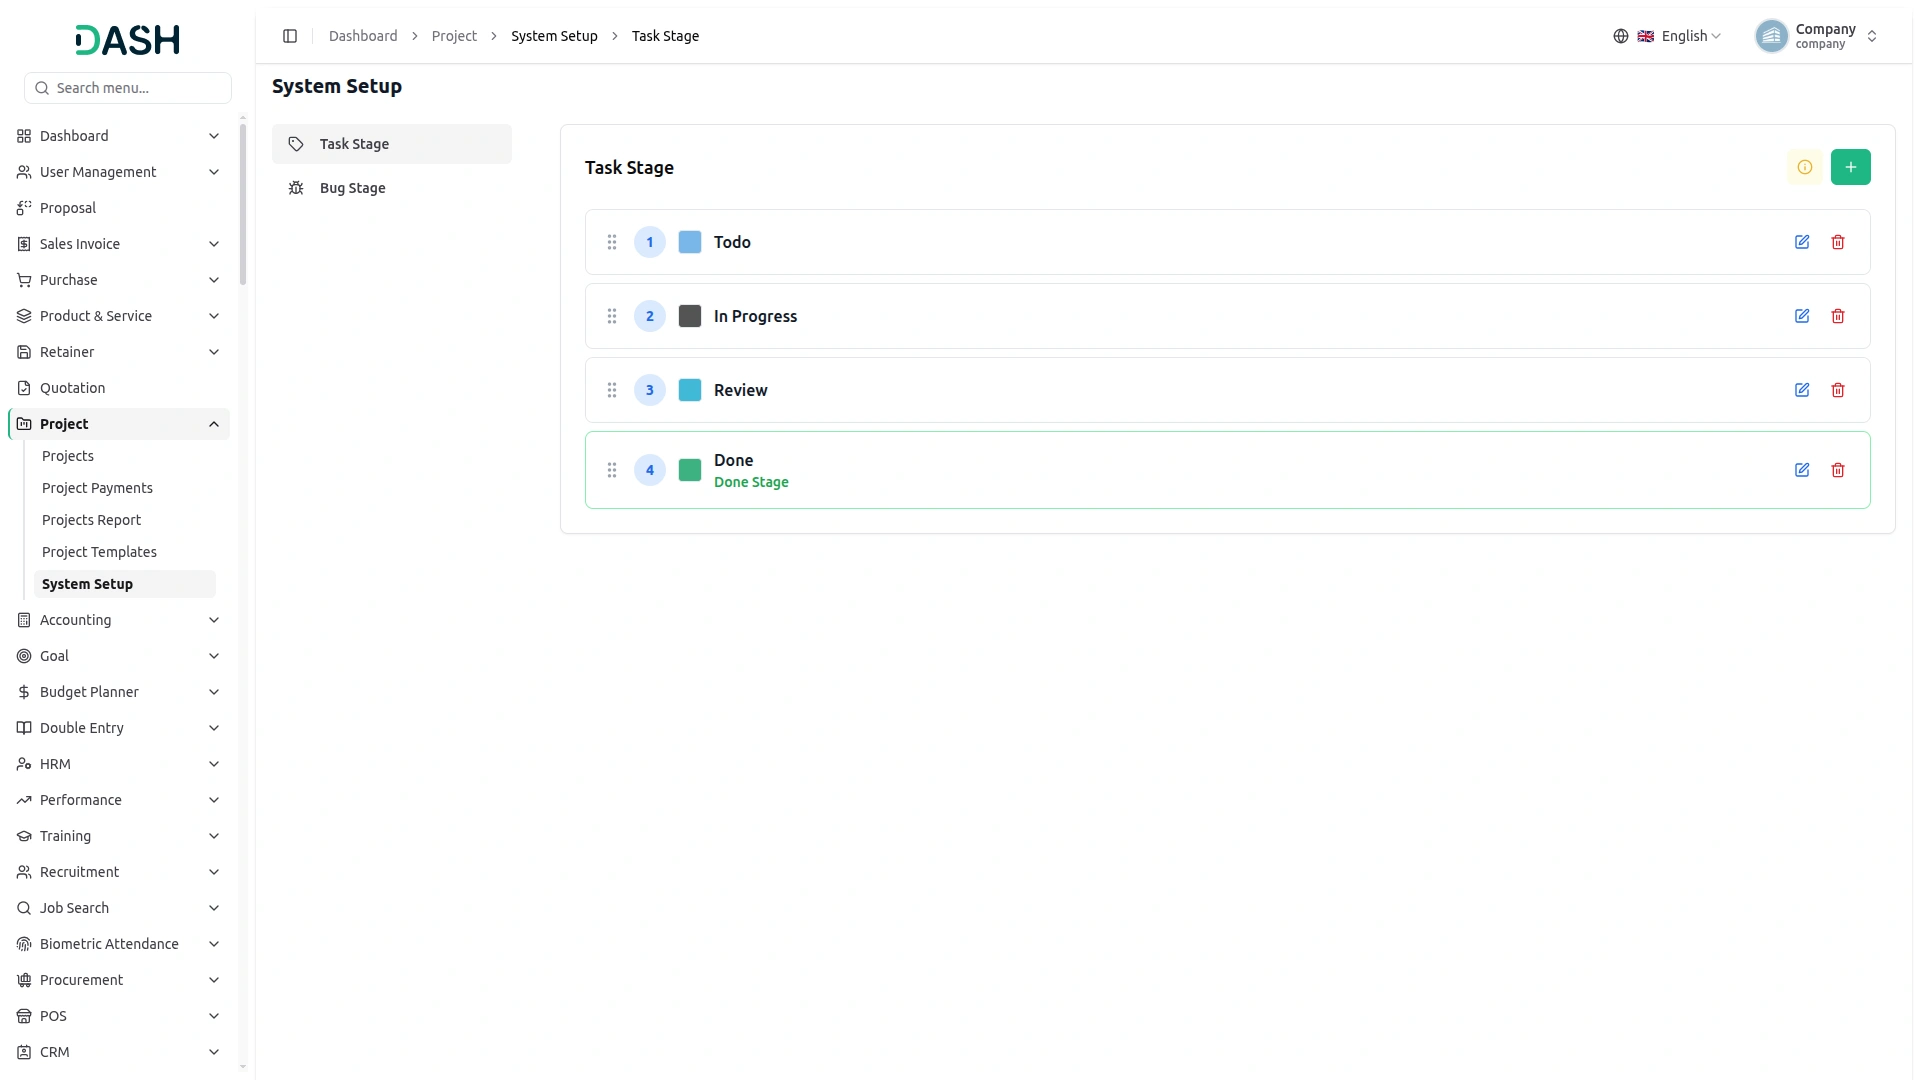
Task: Edit the Done stage
Action: click(x=1802, y=470)
